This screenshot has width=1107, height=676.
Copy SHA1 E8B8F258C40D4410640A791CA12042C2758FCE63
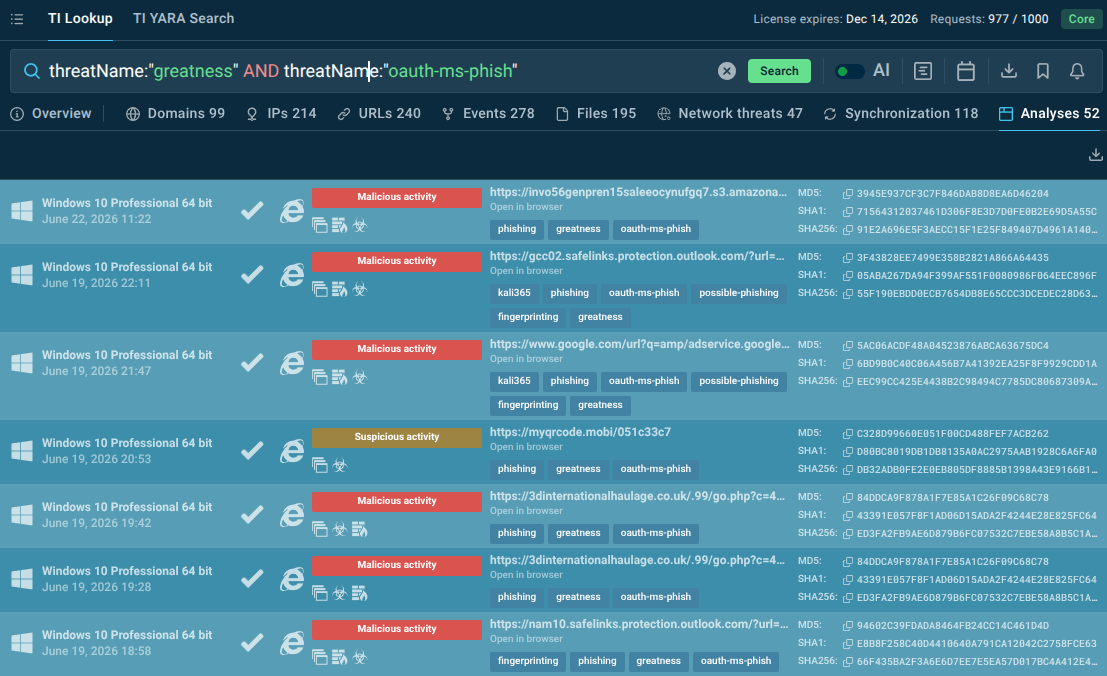click(847, 644)
